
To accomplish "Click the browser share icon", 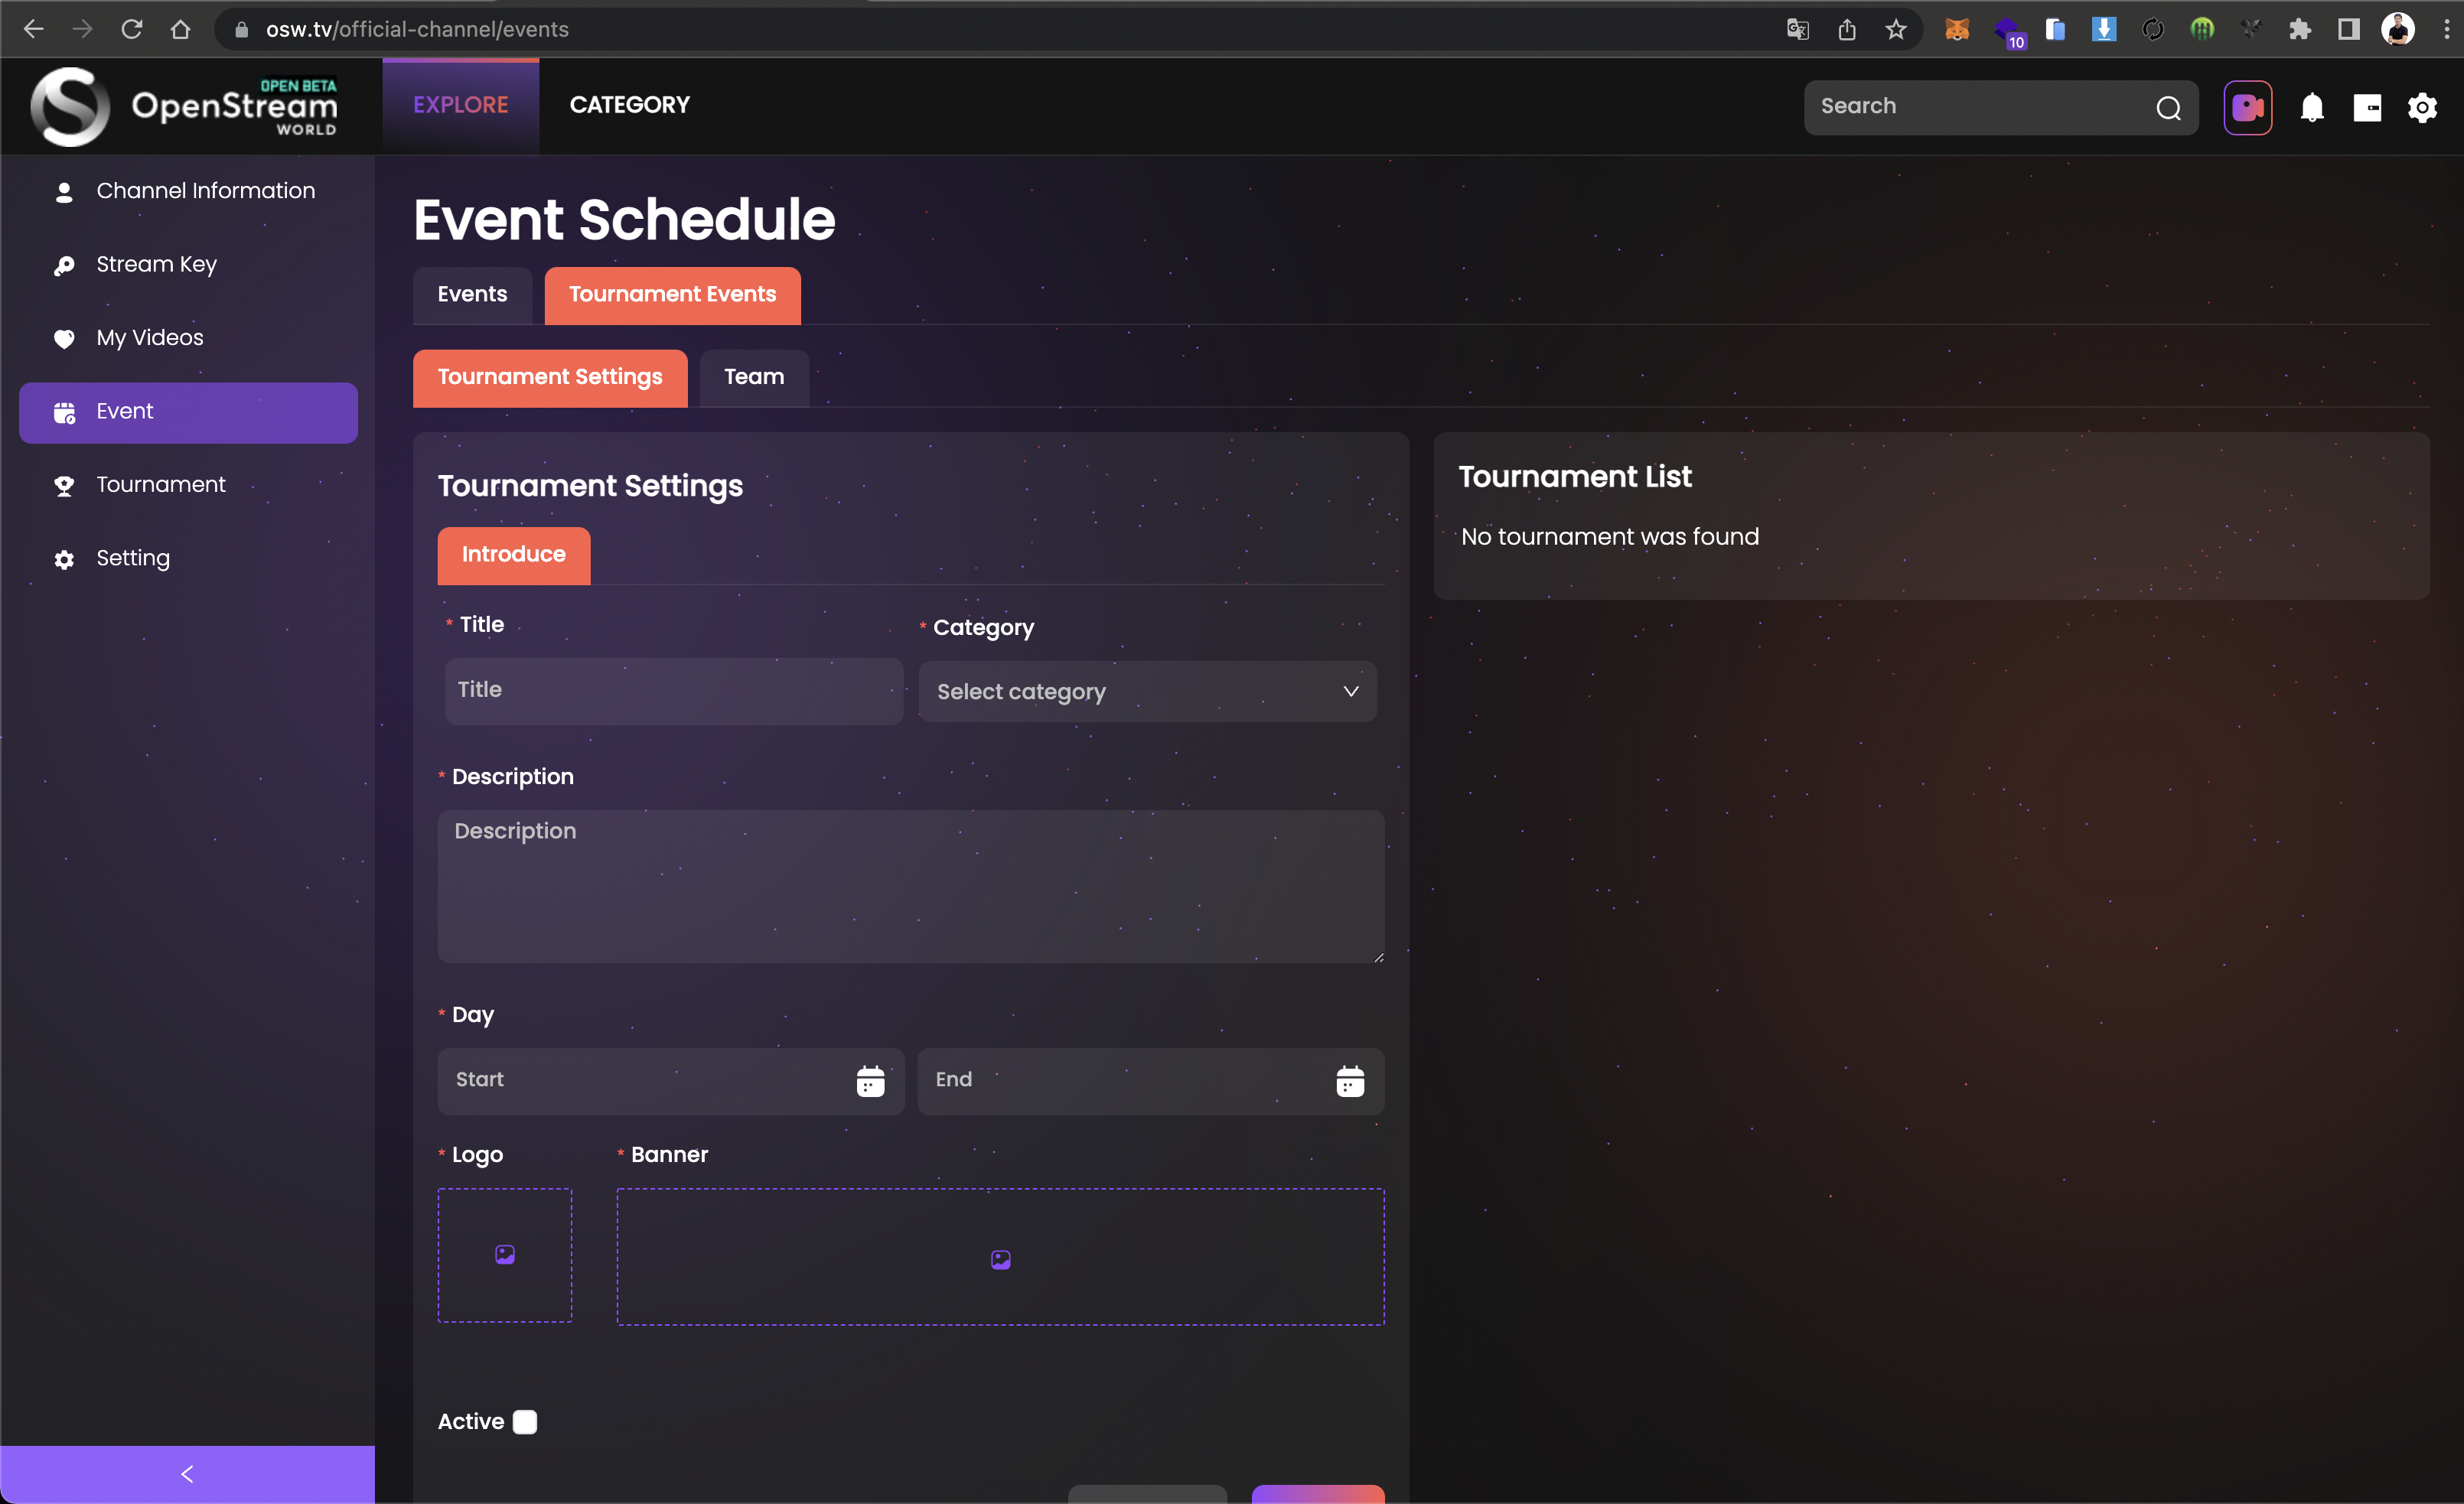I will pyautogui.click(x=1847, y=29).
